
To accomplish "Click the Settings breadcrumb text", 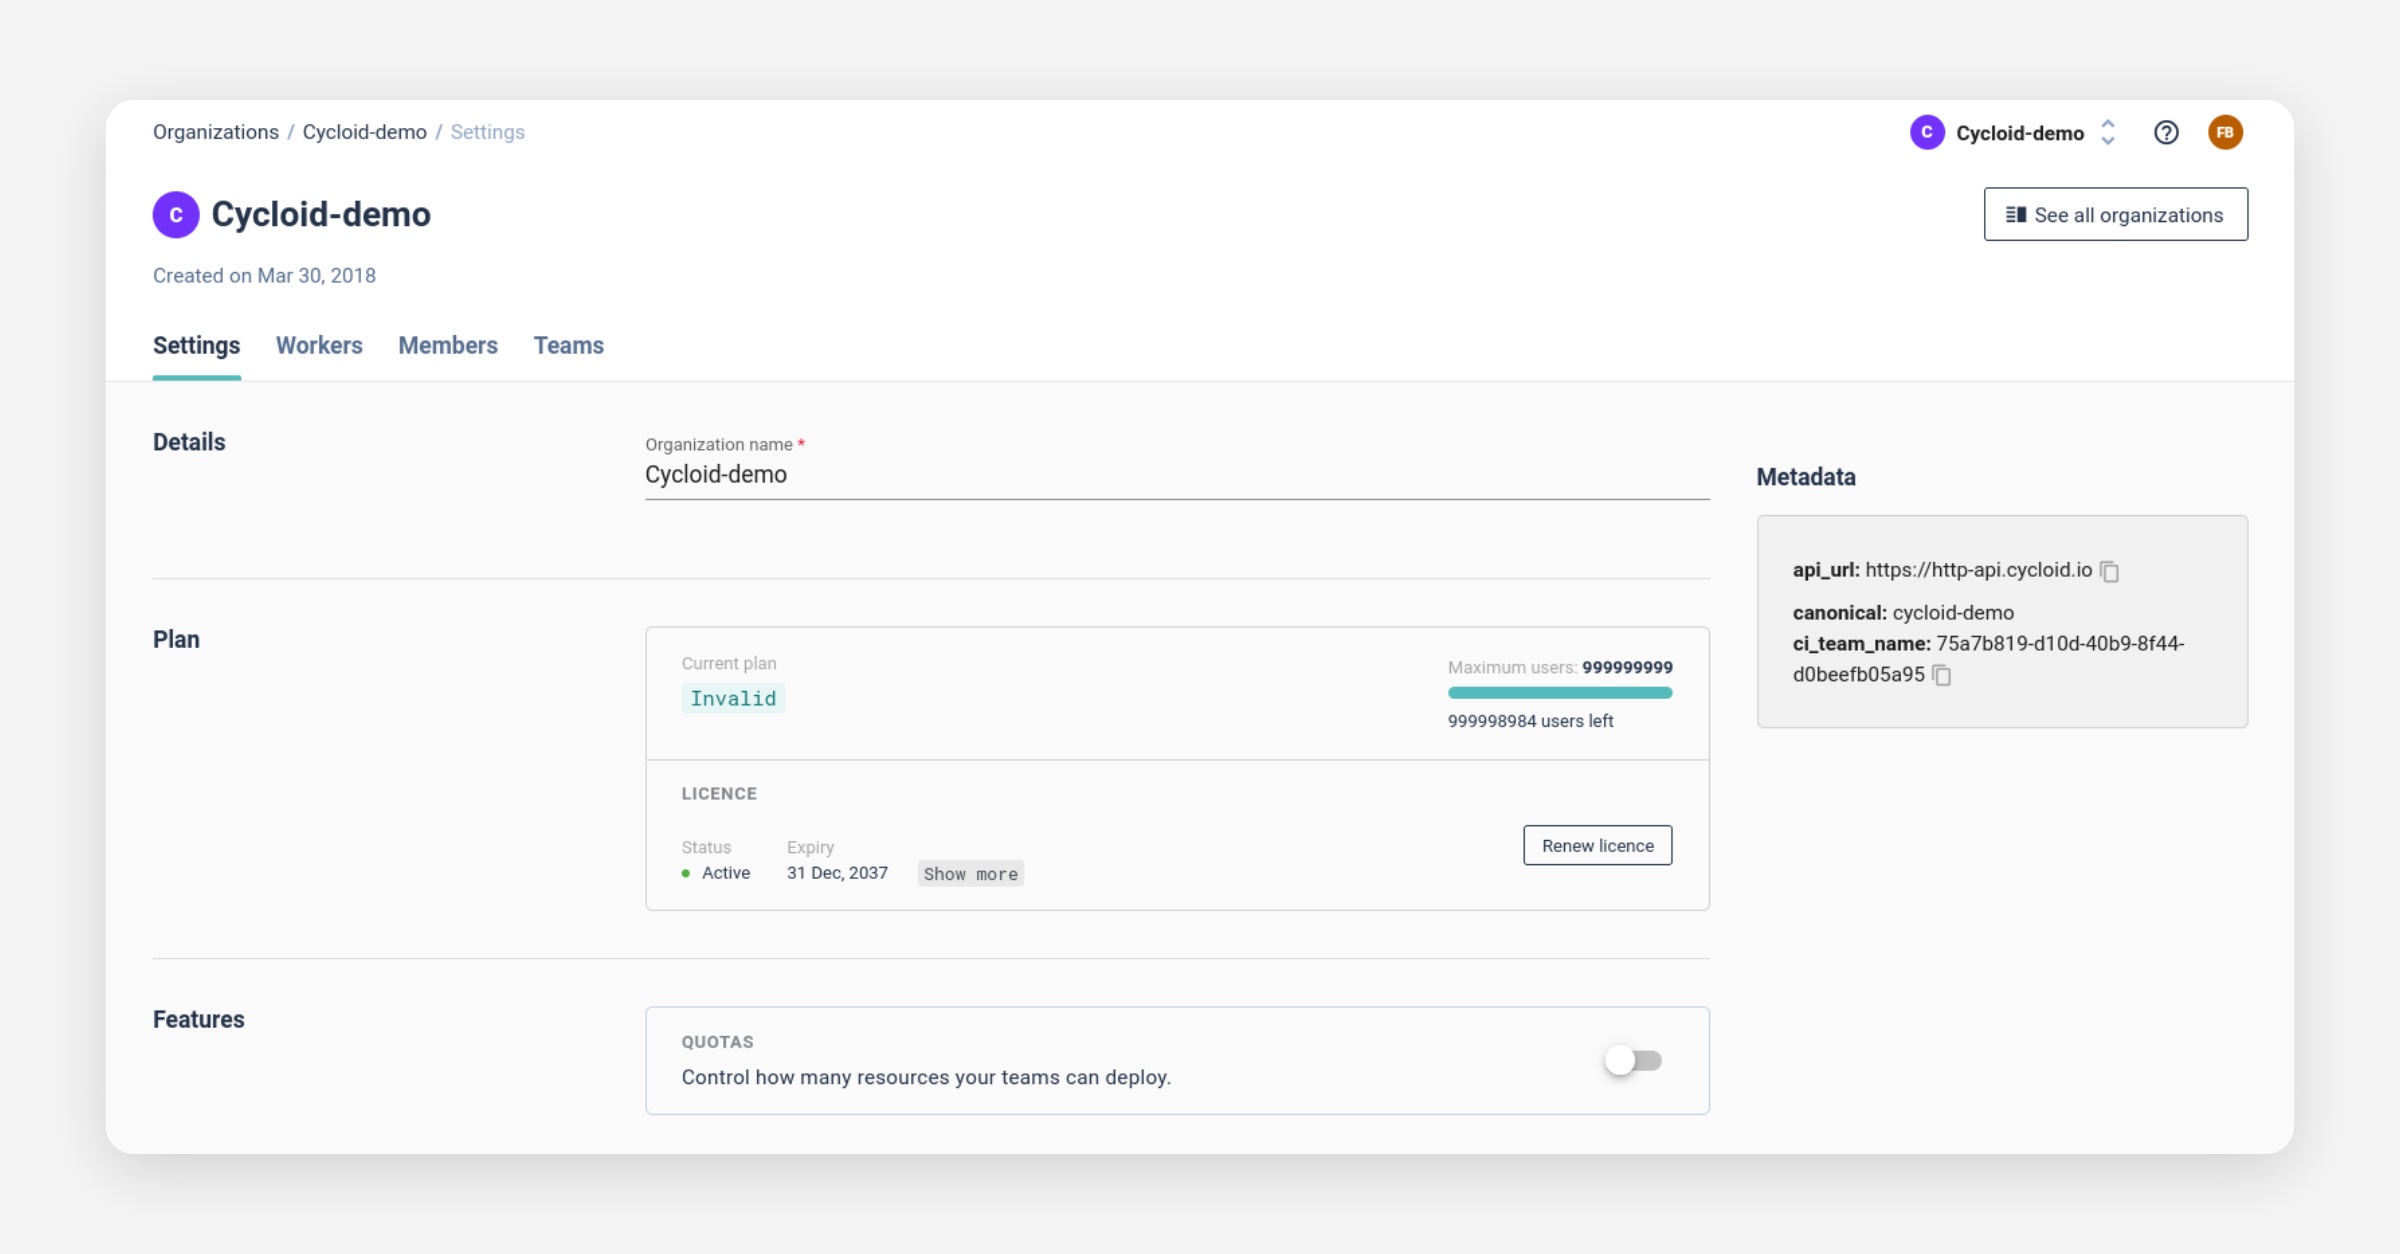I will (487, 132).
